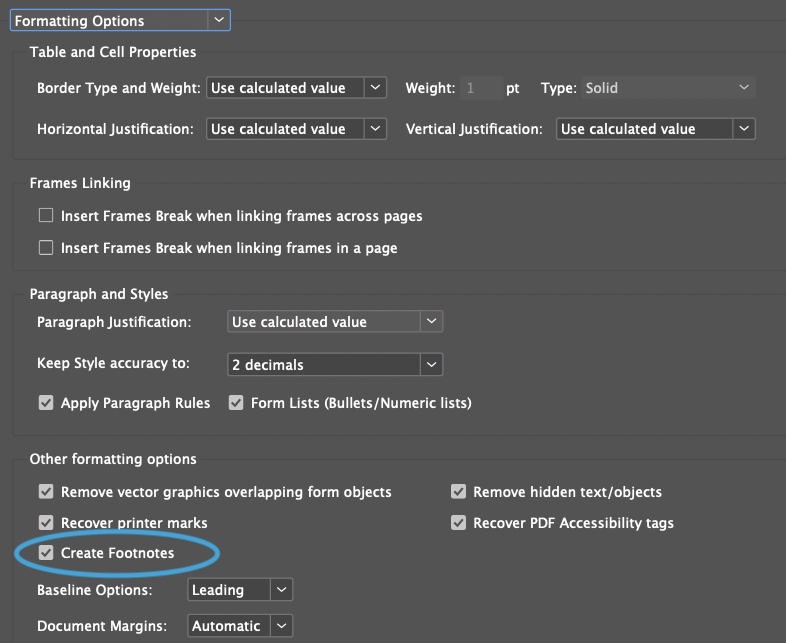Open the border Type dropdown showing Solid
The image size is (786, 643).
pos(668,88)
